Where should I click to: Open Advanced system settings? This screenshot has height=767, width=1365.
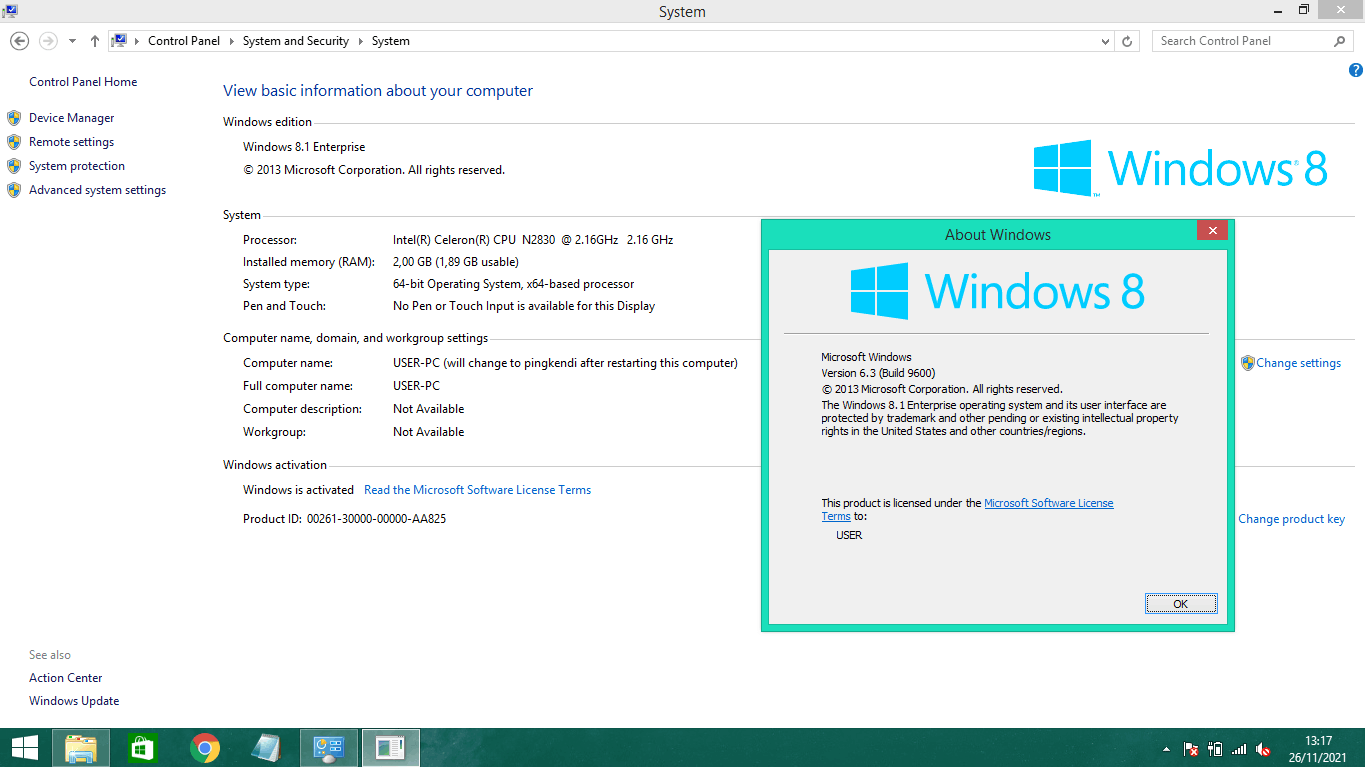coord(97,190)
